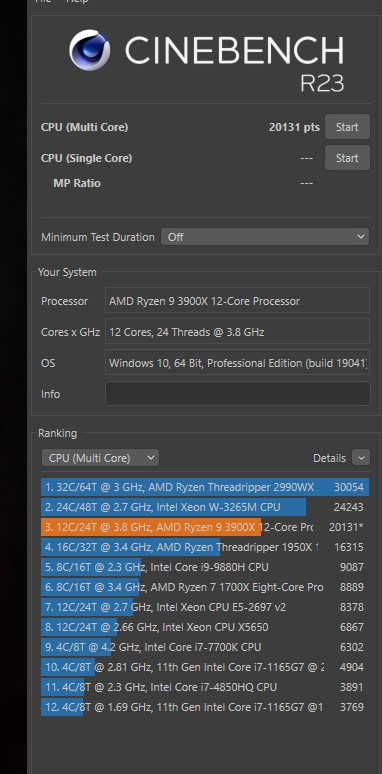Start the CPU Multi Core test
Viewport: 382px width, 774px height.
[347, 127]
